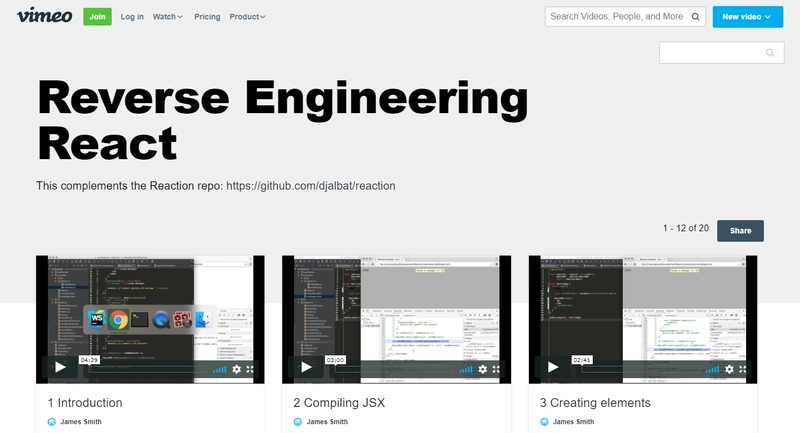
Task: Open settings gear on 1 Introduction player
Action: pos(237,369)
